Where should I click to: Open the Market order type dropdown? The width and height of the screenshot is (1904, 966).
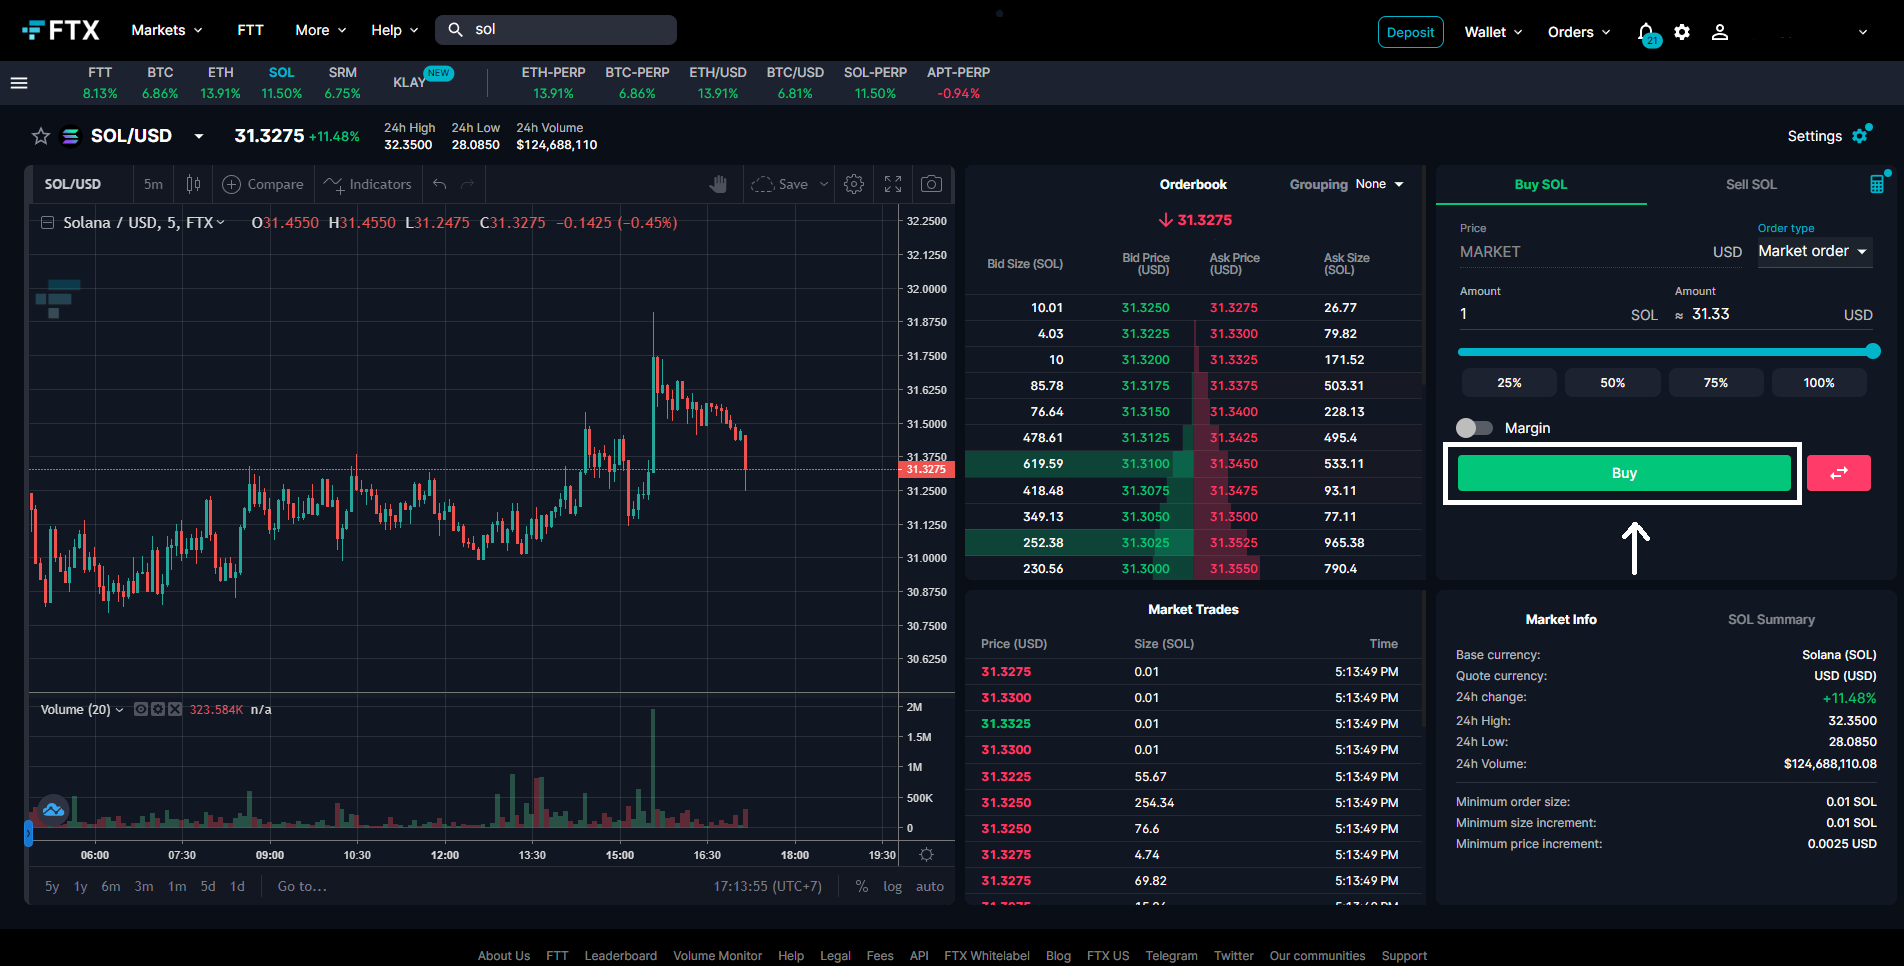[1814, 251]
